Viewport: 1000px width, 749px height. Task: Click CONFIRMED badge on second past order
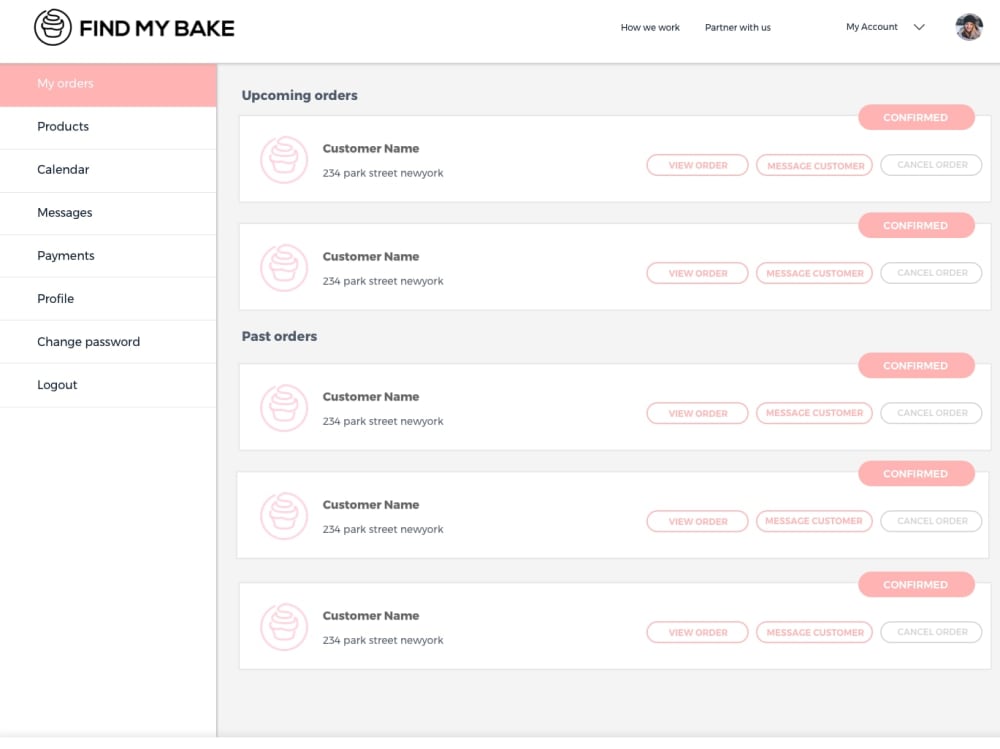coord(916,473)
